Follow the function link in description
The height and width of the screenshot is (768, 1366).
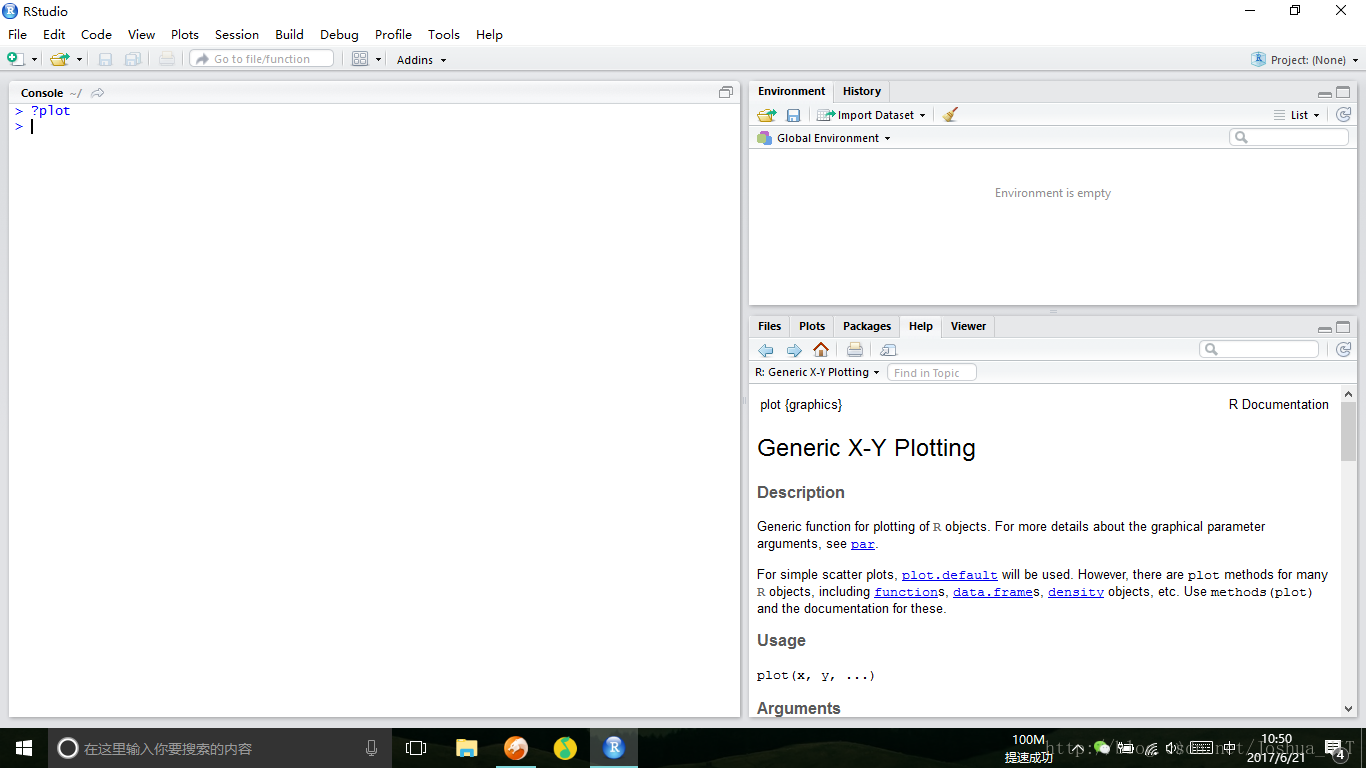(x=906, y=592)
